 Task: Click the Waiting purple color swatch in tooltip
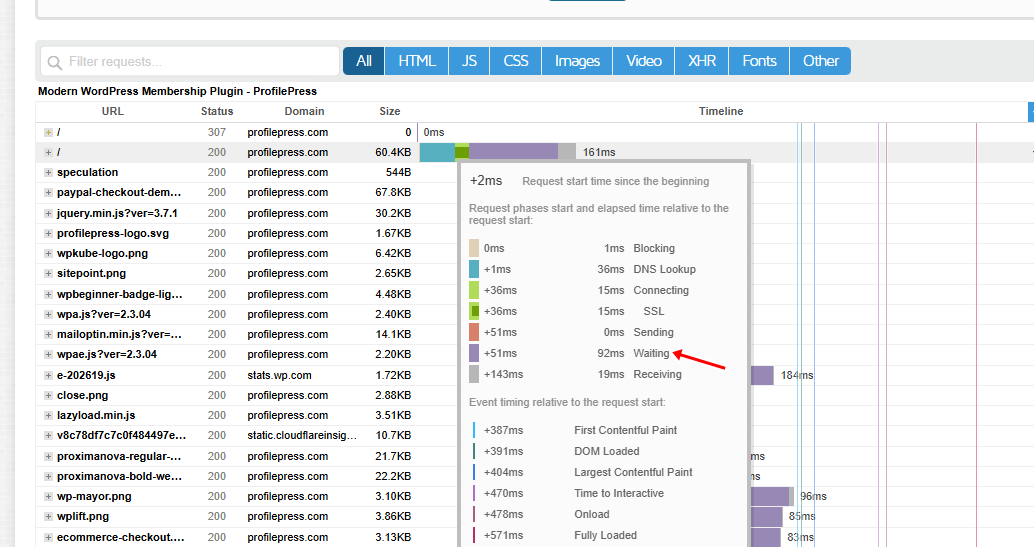pyautogui.click(x=474, y=353)
